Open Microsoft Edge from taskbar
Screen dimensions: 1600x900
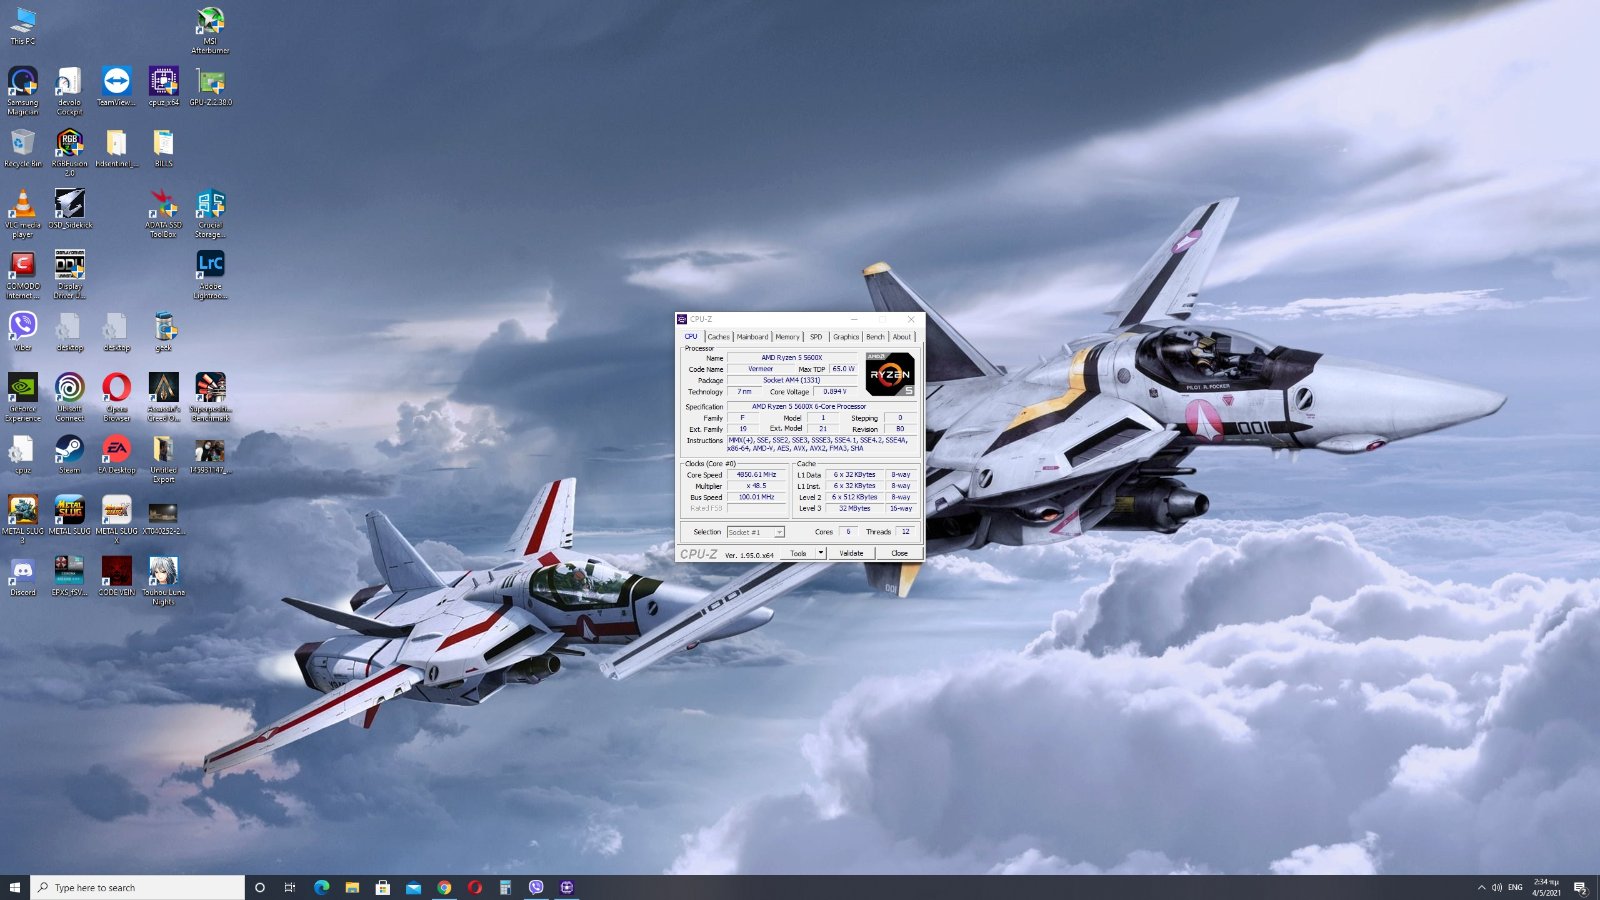[x=321, y=887]
